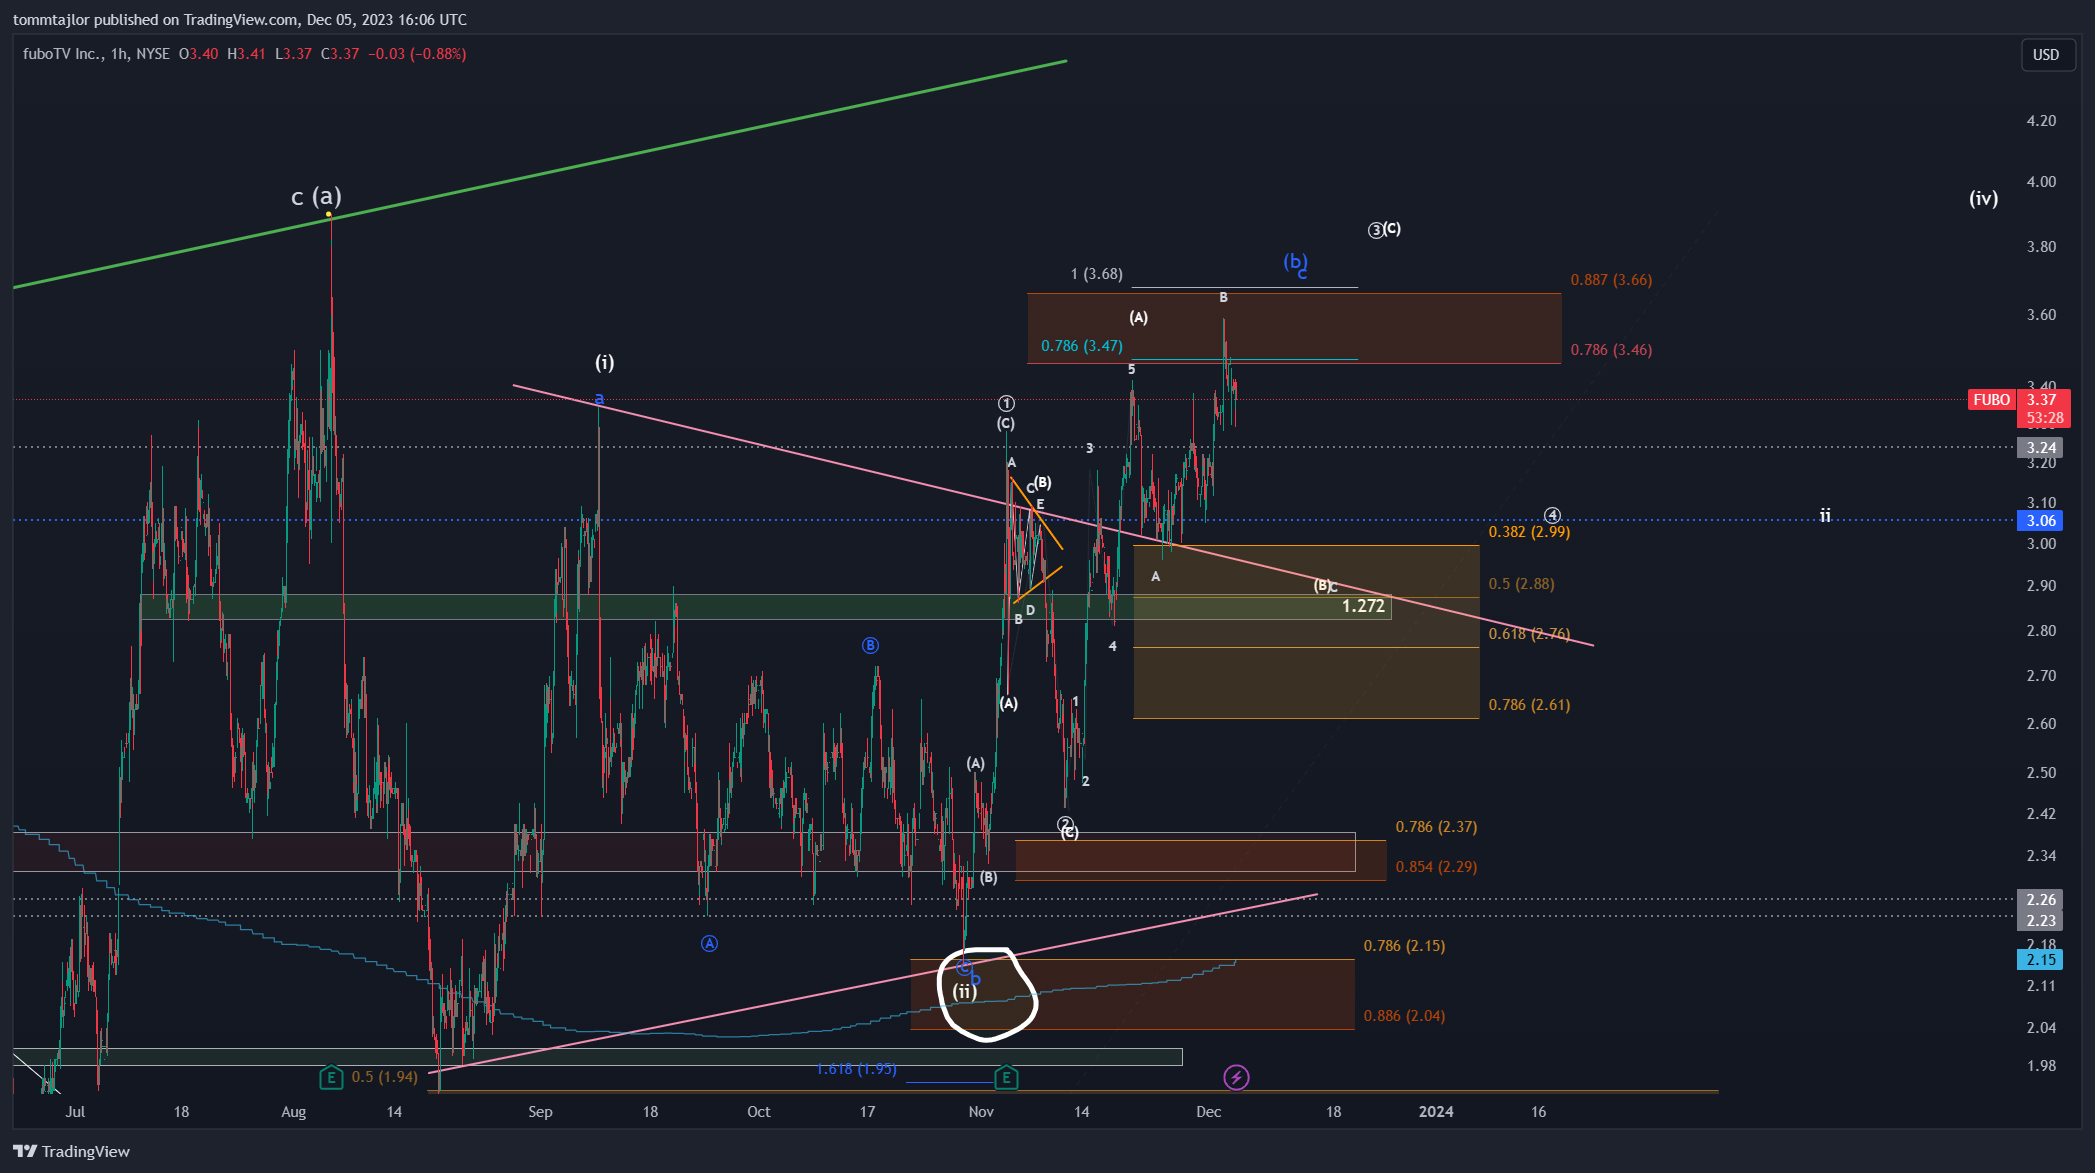
Task: Click the '1.272' extension label
Action: (x=1363, y=606)
